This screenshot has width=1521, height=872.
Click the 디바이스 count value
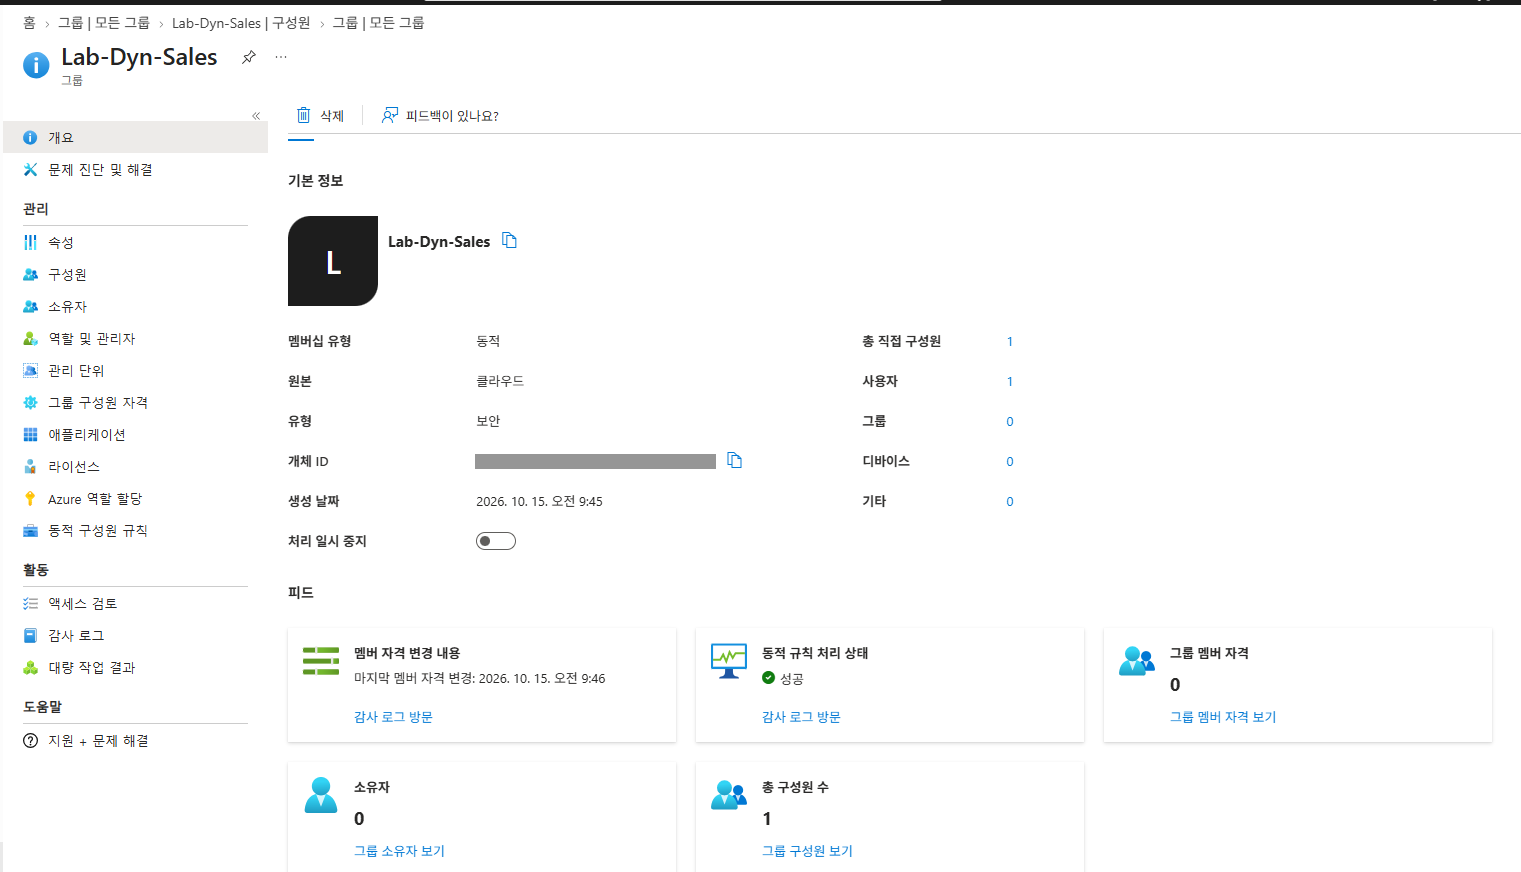click(1010, 461)
